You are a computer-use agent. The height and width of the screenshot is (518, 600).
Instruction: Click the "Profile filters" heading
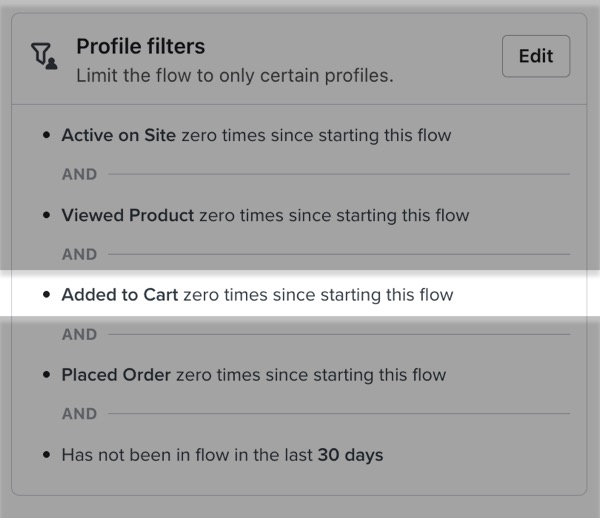pos(140,46)
